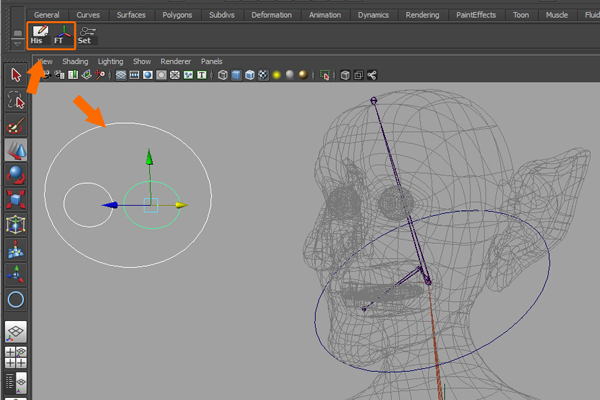The image size is (600, 400).
Task: Switch to the Curves shelf tab
Action: (x=88, y=15)
